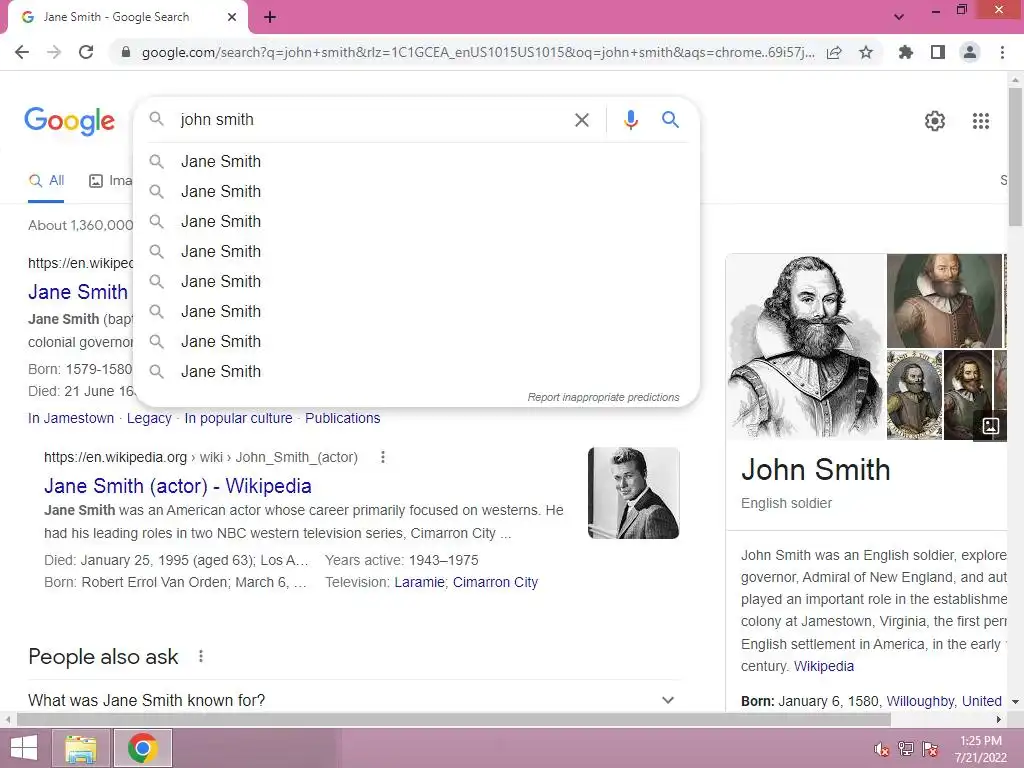Click the Chrome taskbar icon
This screenshot has height=768, width=1024.
tap(142, 748)
